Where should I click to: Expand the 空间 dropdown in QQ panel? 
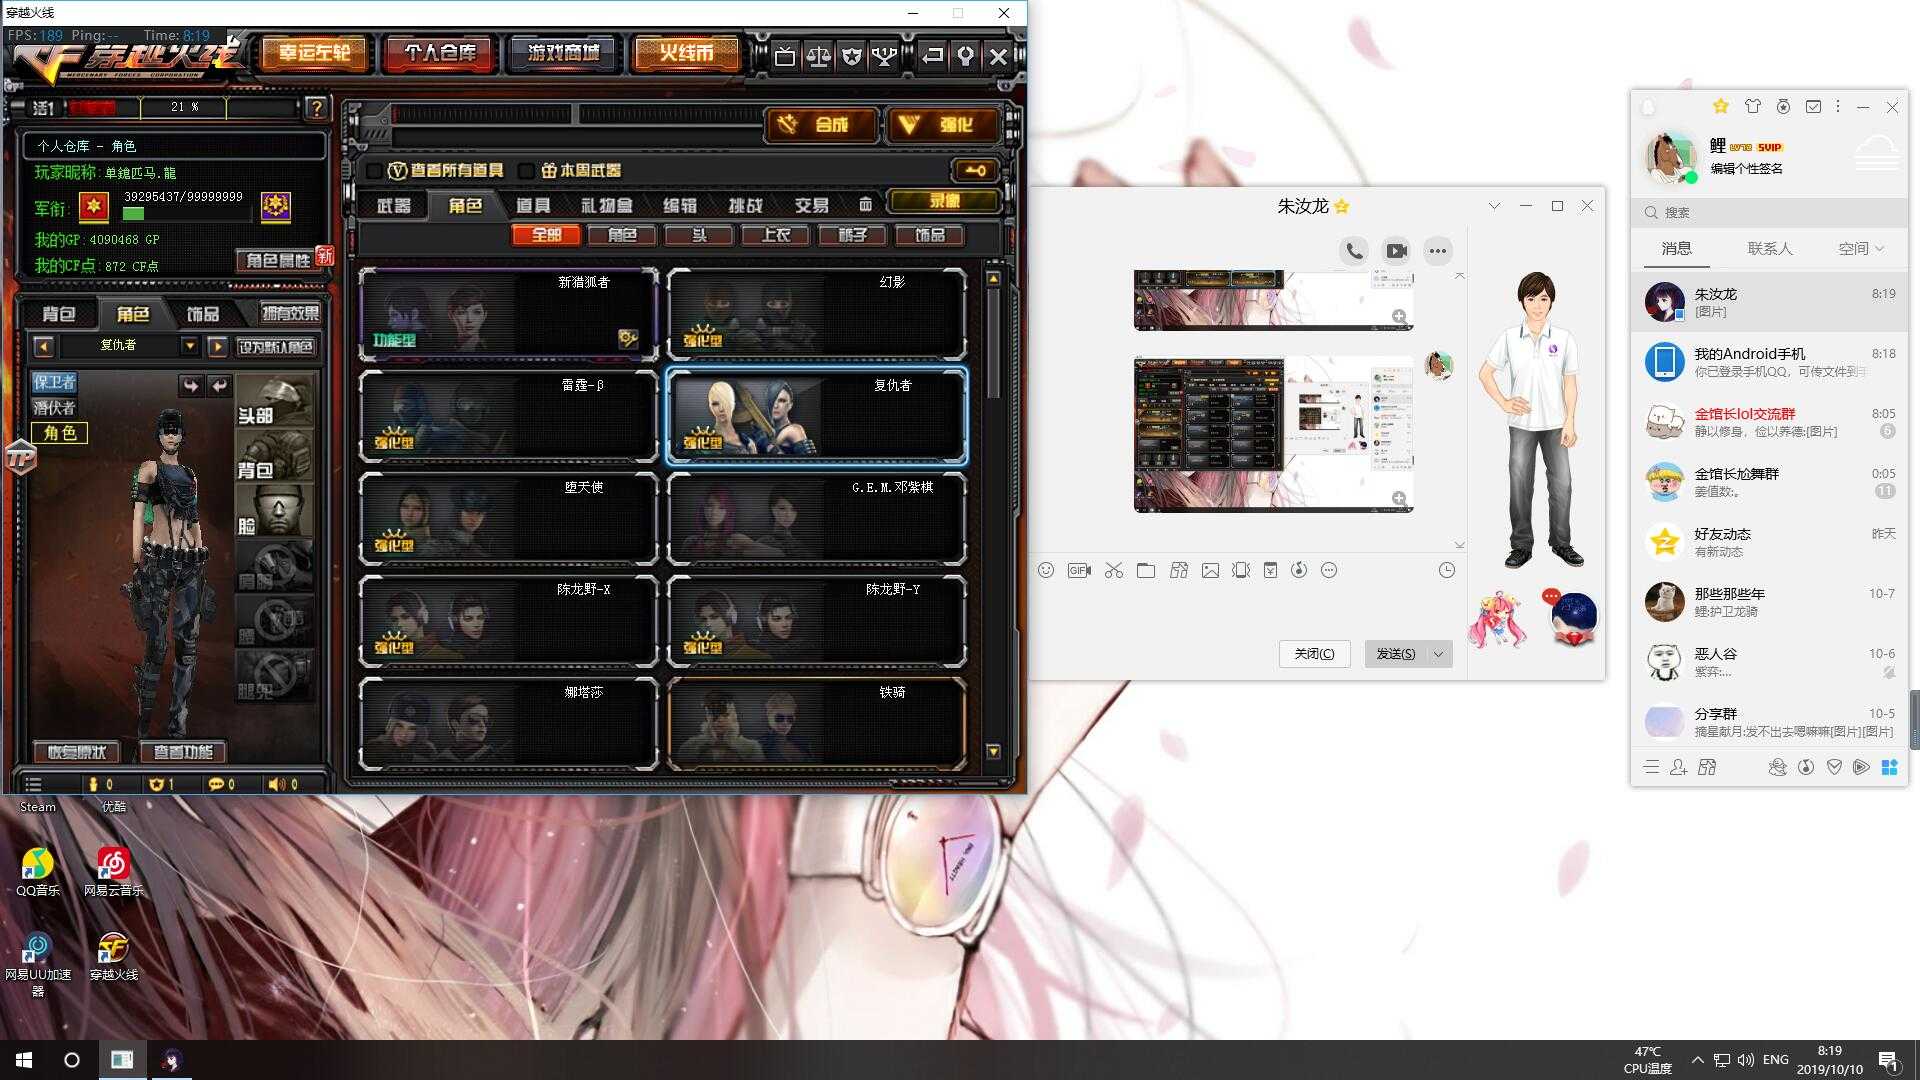[1861, 248]
